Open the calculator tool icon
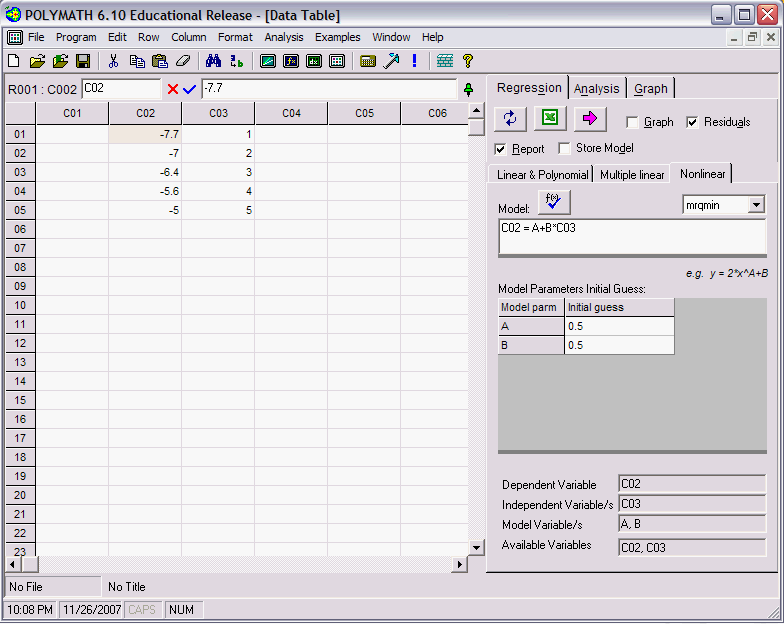Viewport: 784px width, 624px height. (x=368, y=61)
